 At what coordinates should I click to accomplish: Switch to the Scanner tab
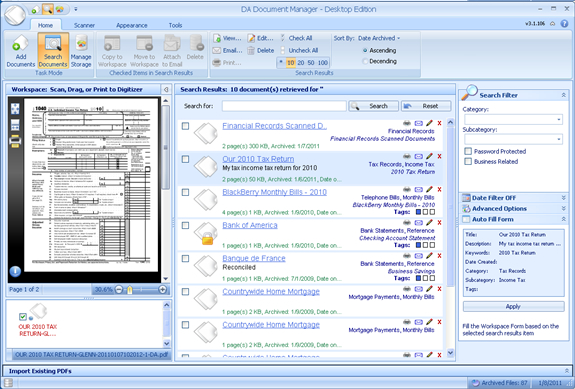pos(84,25)
